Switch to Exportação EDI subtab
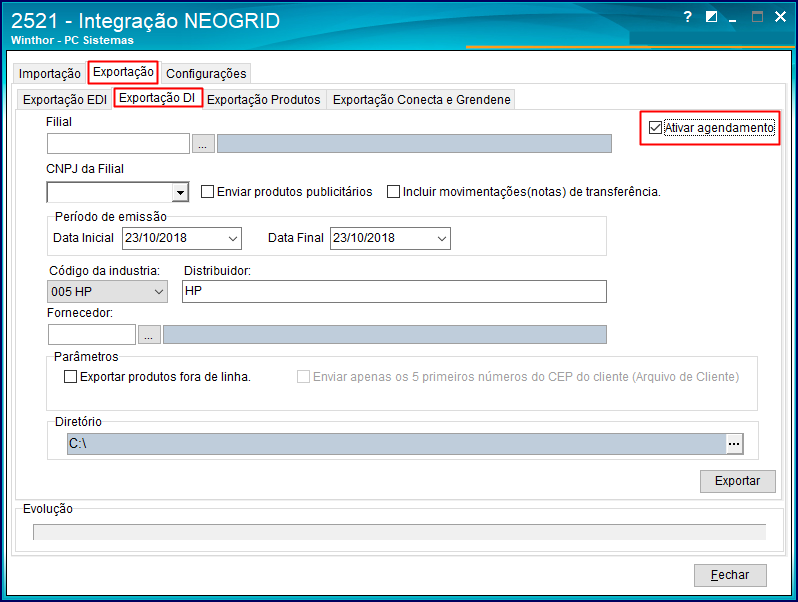Image resolution: width=798 pixels, height=602 pixels. (65, 100)
